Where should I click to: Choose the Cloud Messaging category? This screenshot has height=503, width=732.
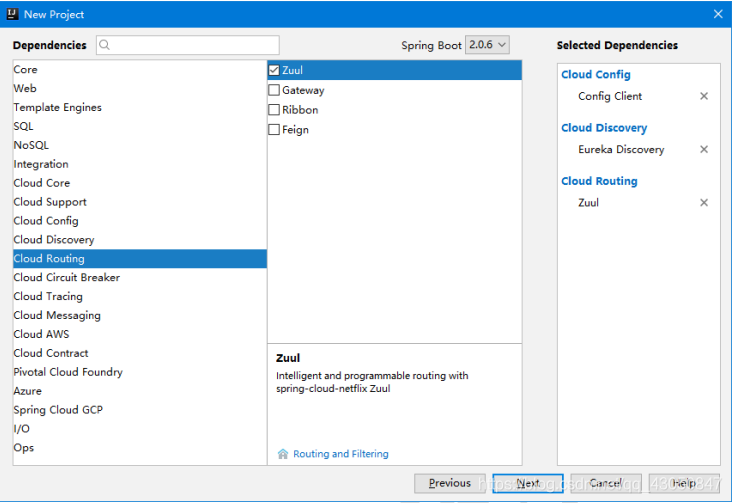coord(140,315)
